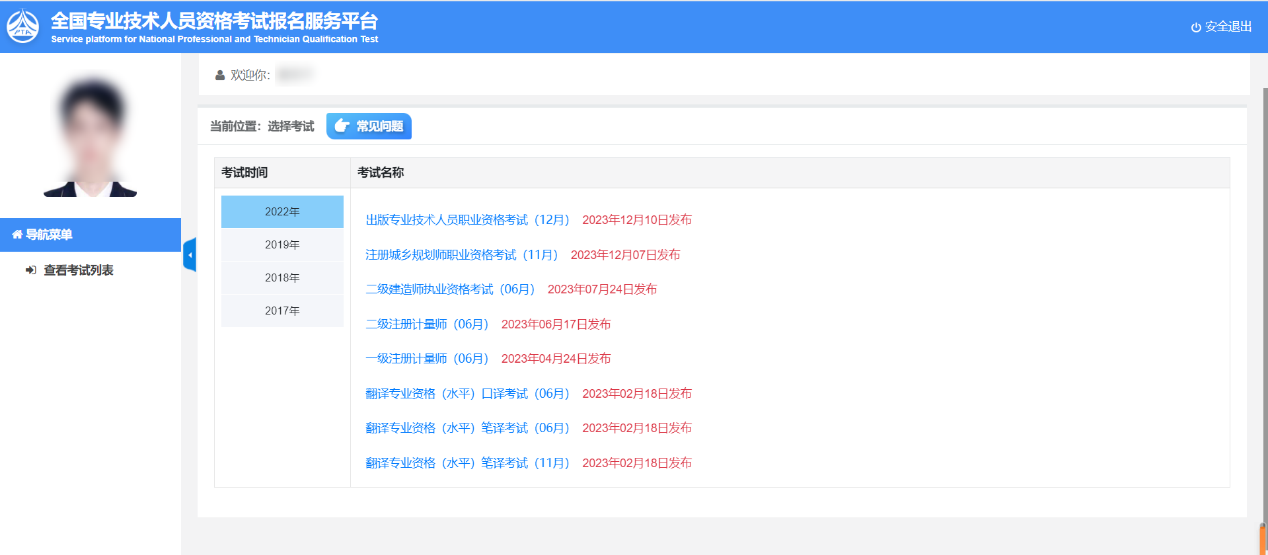Select the 2022年 exam year tab
1268x555 pixels.
[x=282, y=212]
